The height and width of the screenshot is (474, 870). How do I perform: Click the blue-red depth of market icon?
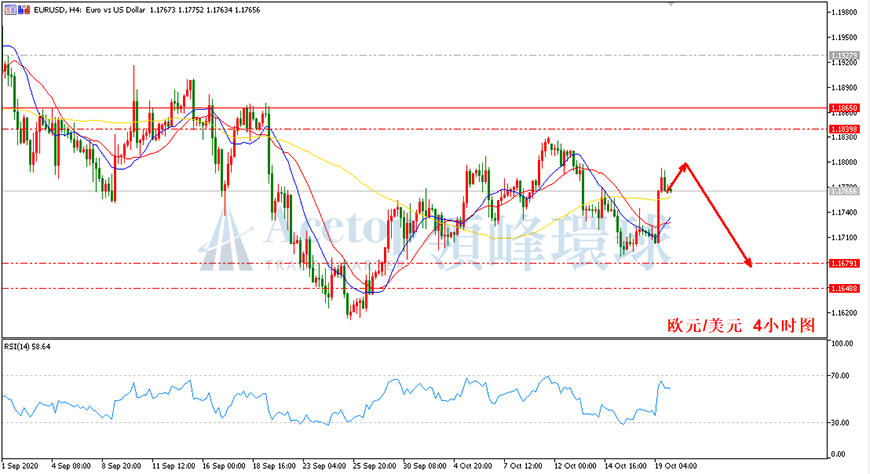pyautogui.click(x=24, y=9)
